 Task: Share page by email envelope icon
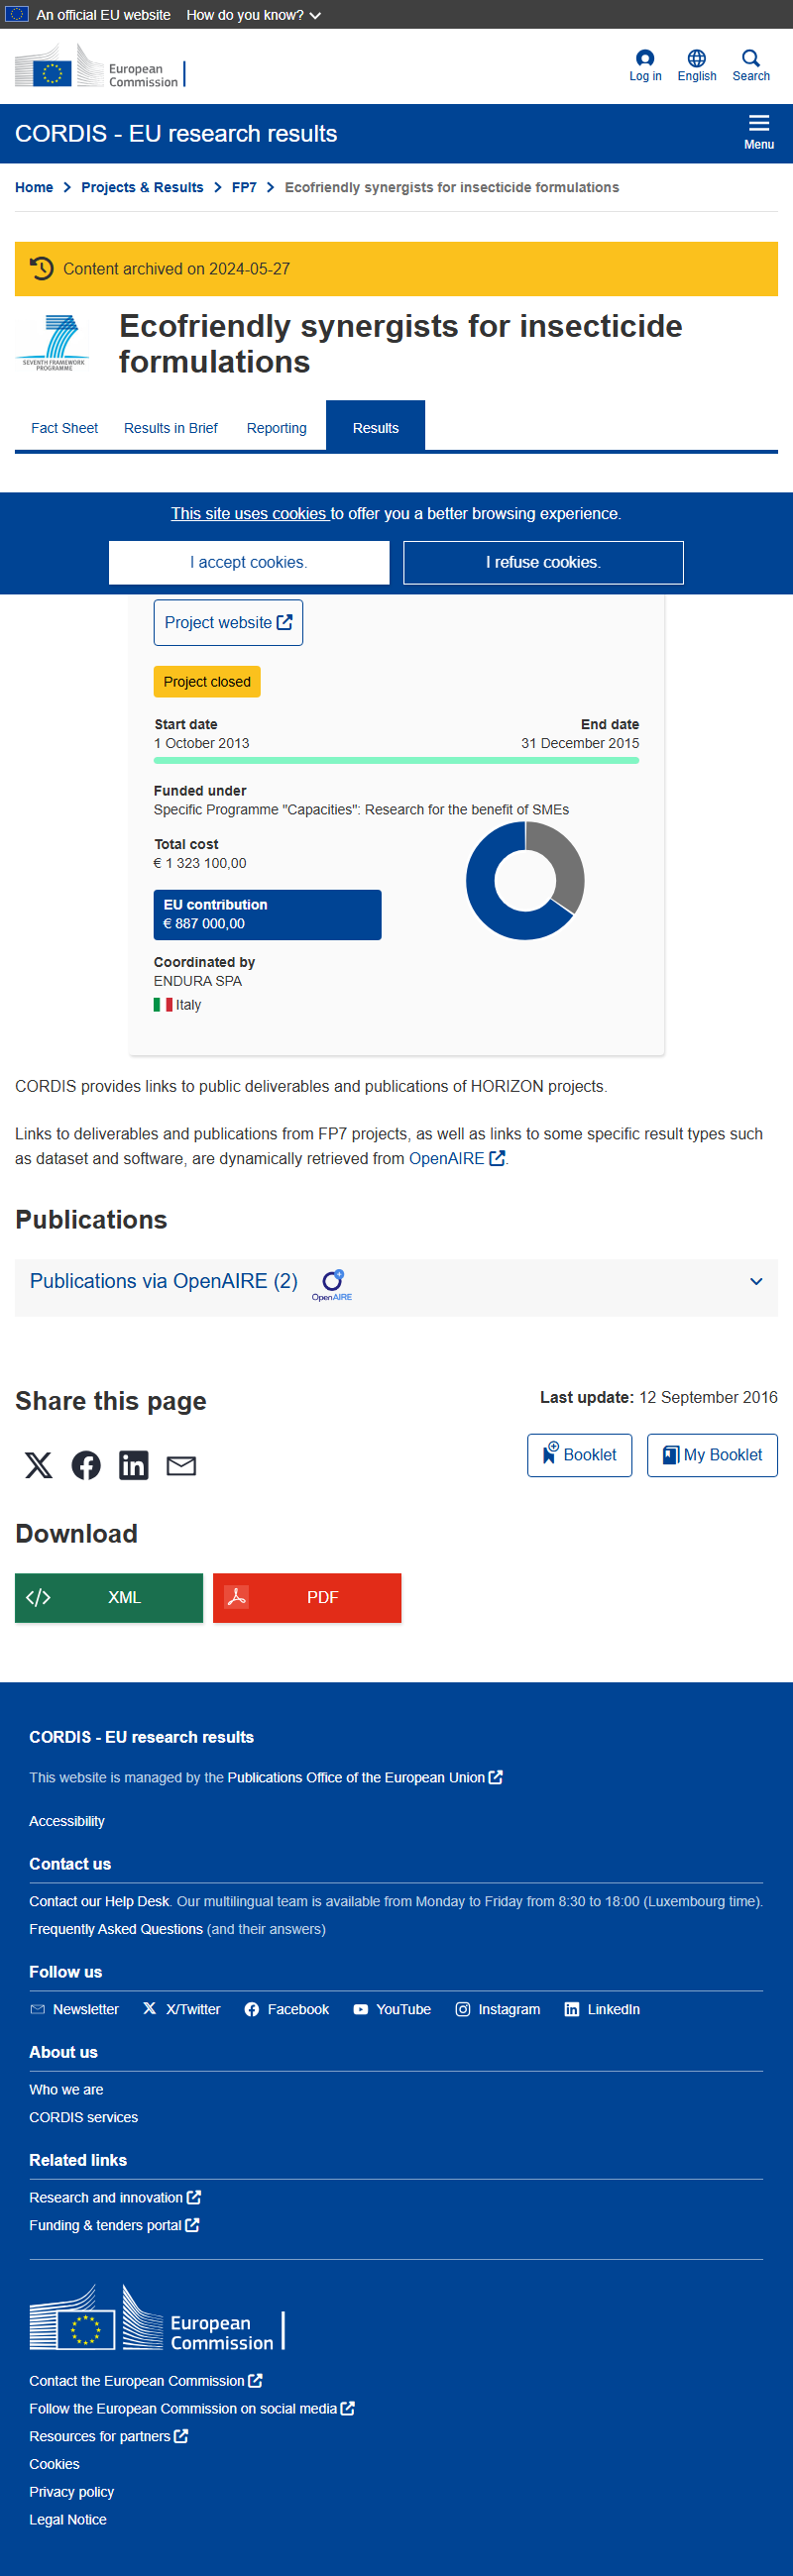click(x=181, y=1466)
